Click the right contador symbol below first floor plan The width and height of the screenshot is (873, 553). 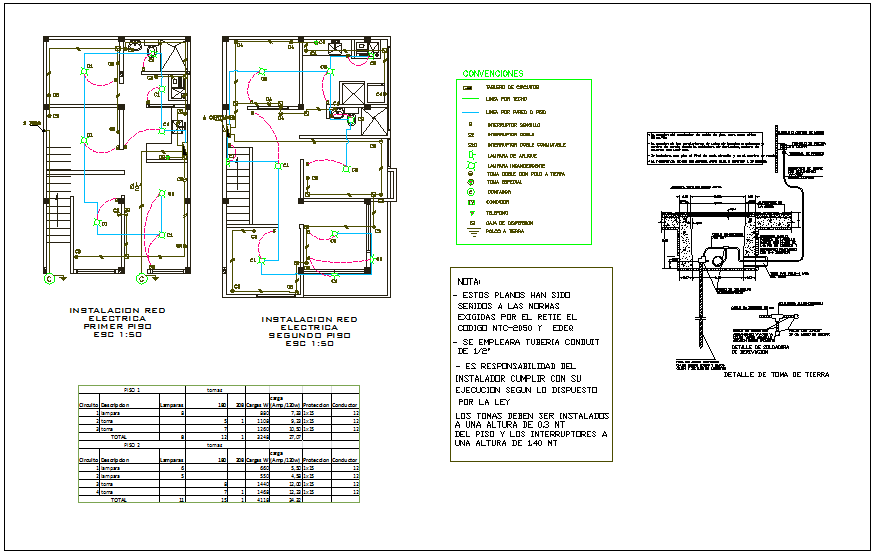[141, 279]
